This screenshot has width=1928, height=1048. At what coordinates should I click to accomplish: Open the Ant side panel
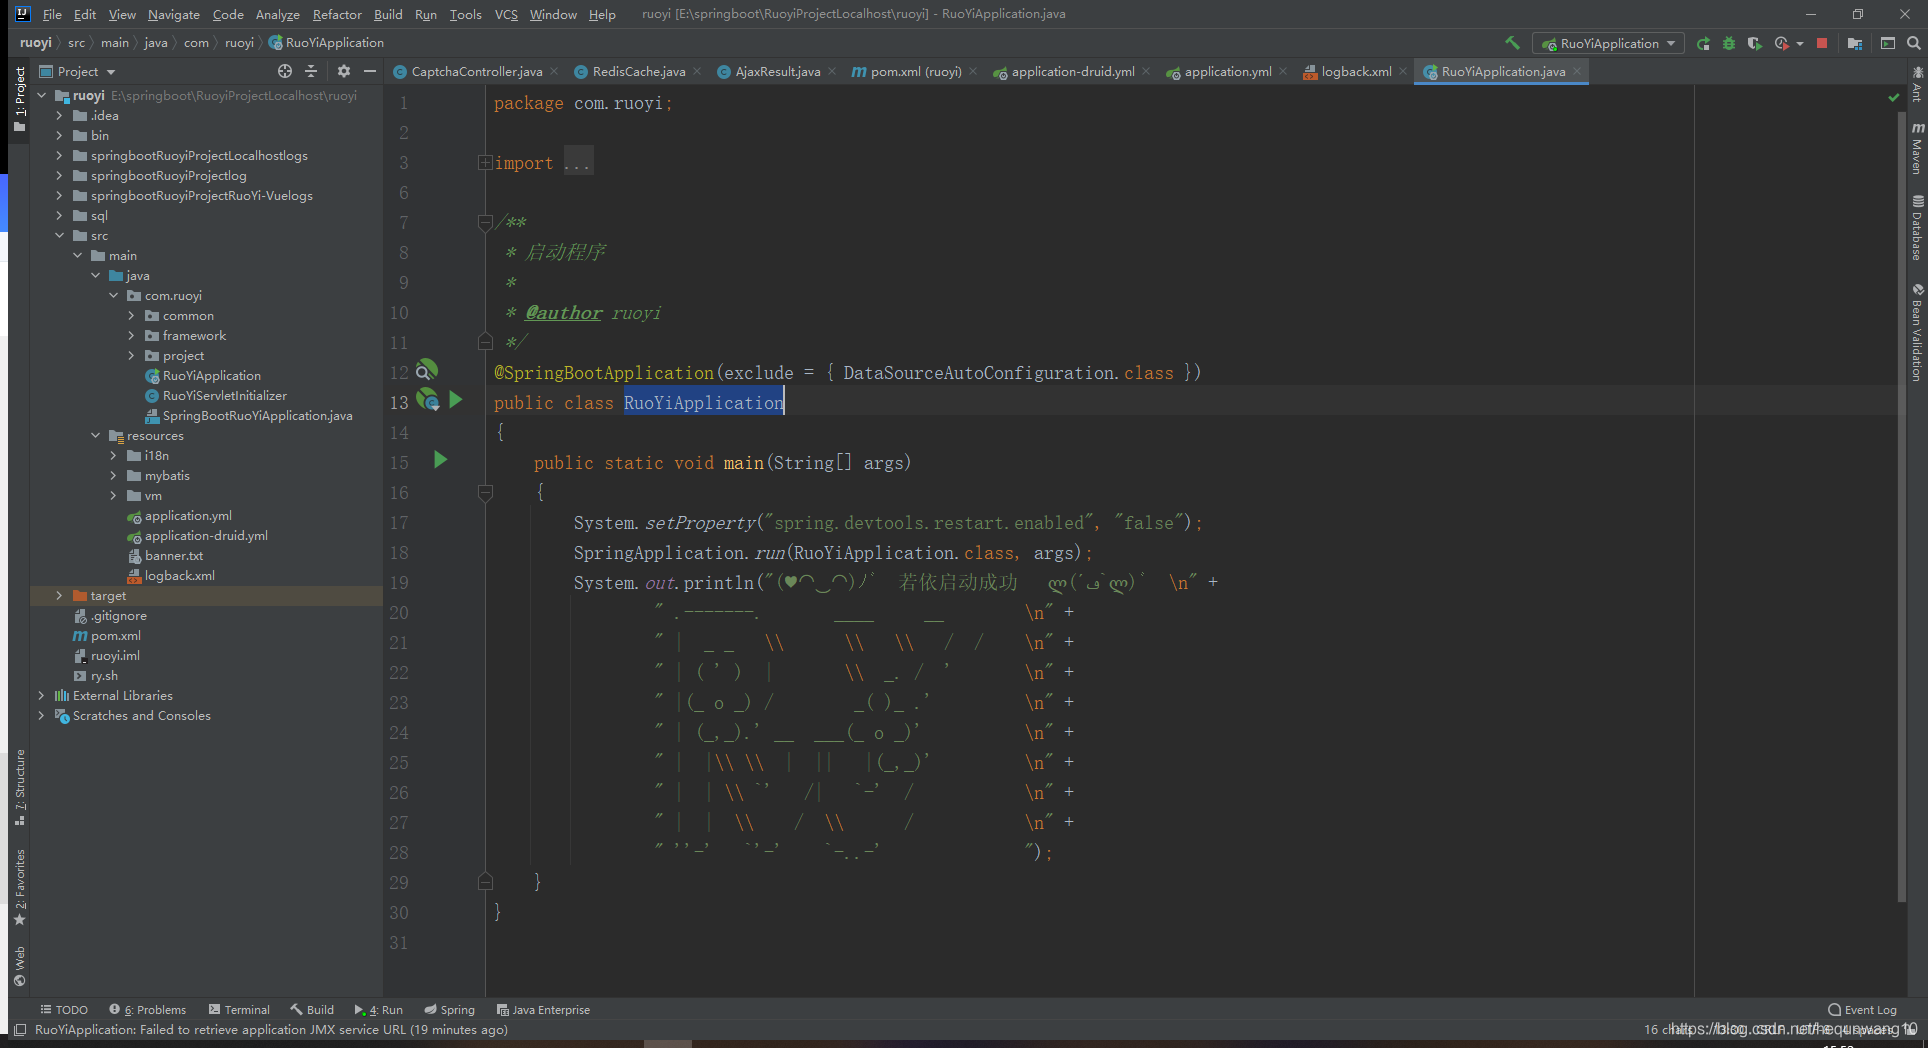[1917, 84]
